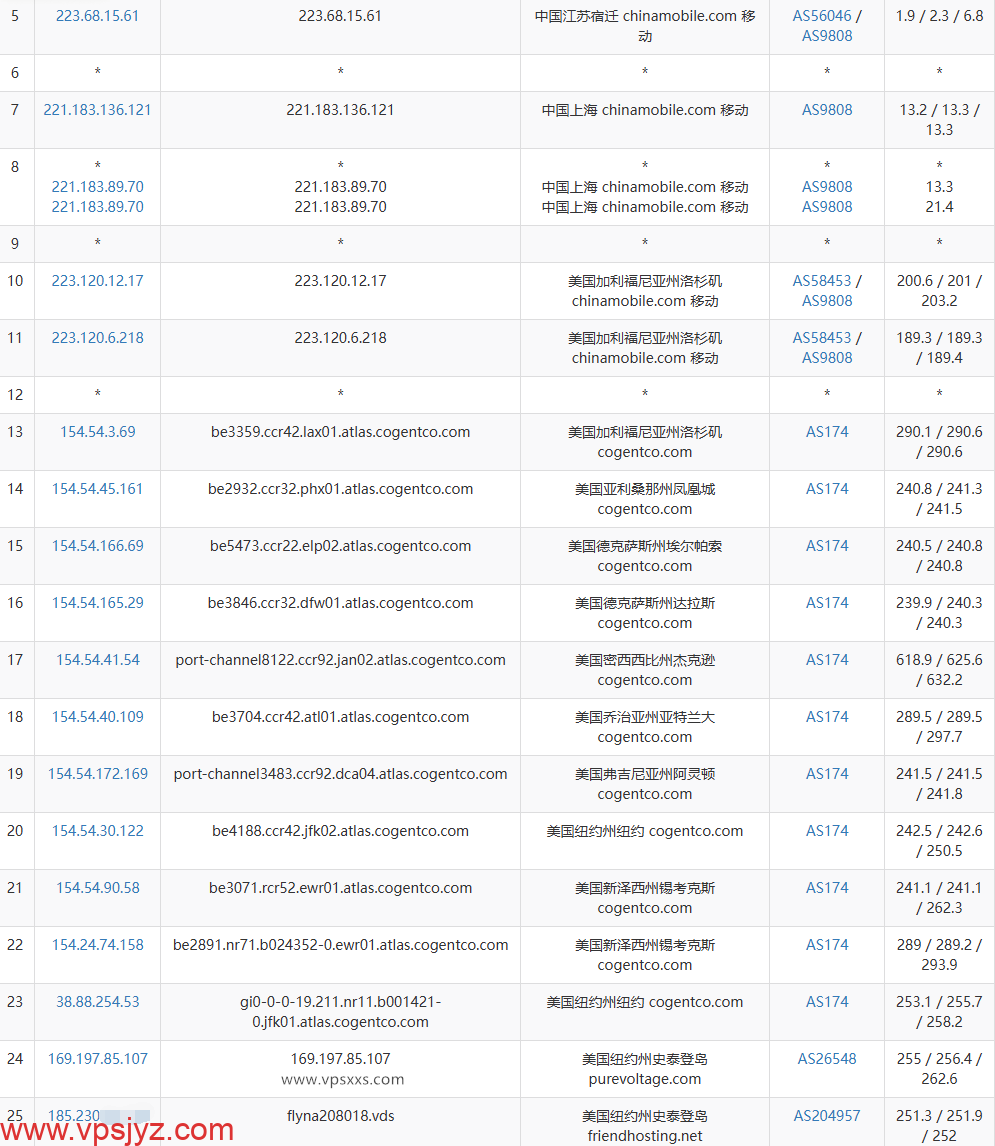Open IP link 154.54.90.58
This screenshot has width=995, height=1146.
(97, 888)
